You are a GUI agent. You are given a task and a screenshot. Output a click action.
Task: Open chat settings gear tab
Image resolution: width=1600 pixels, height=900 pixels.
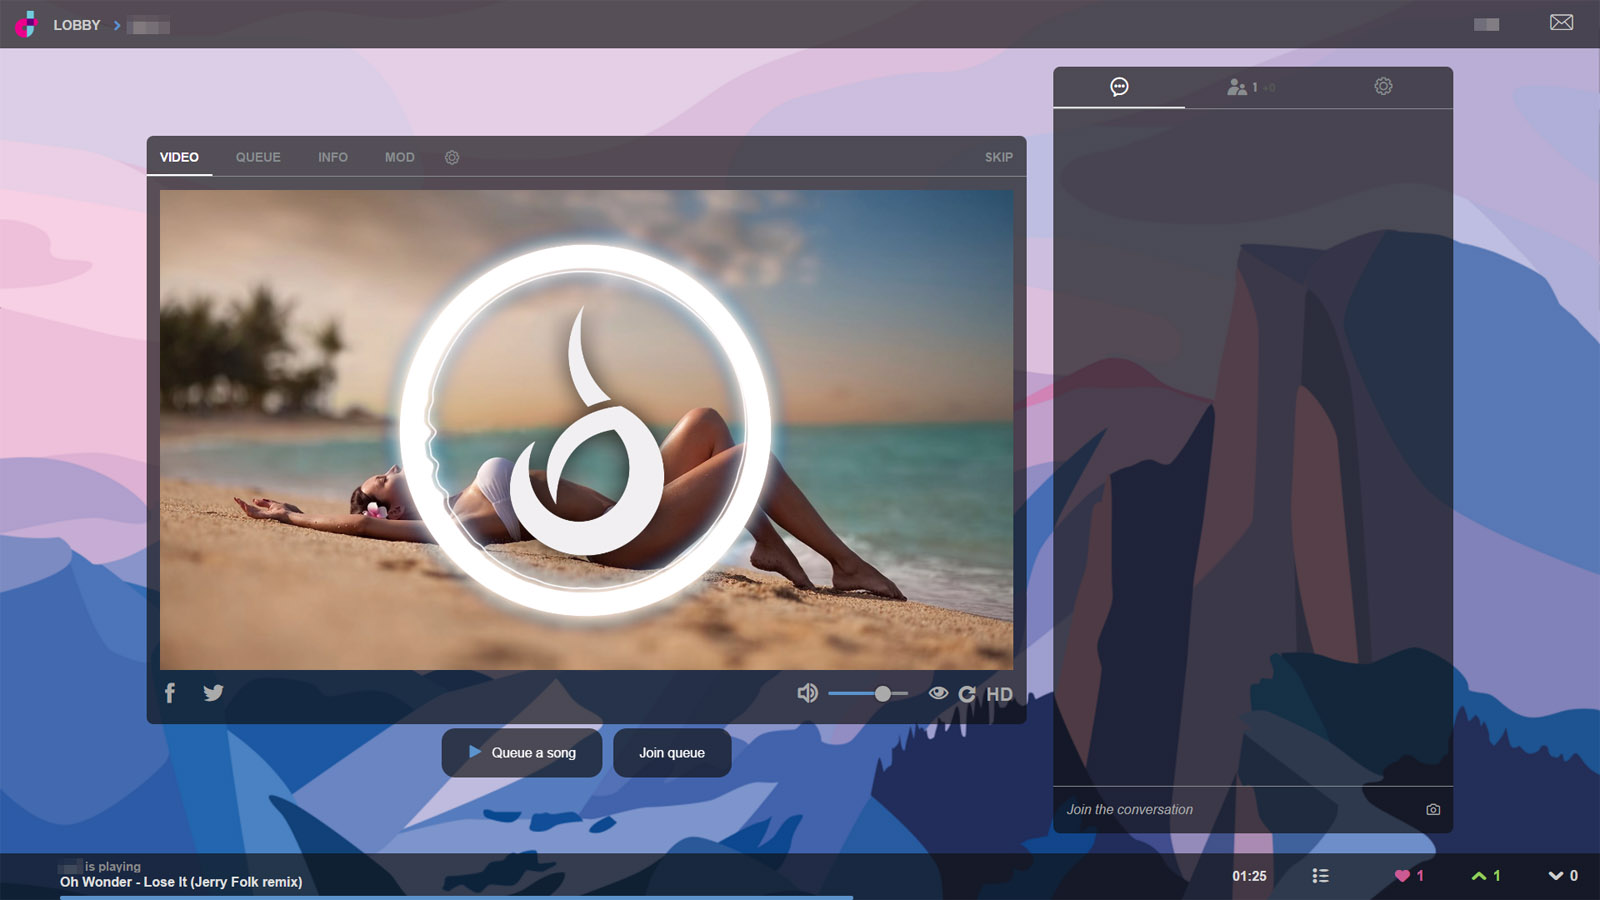[1383, 87]
